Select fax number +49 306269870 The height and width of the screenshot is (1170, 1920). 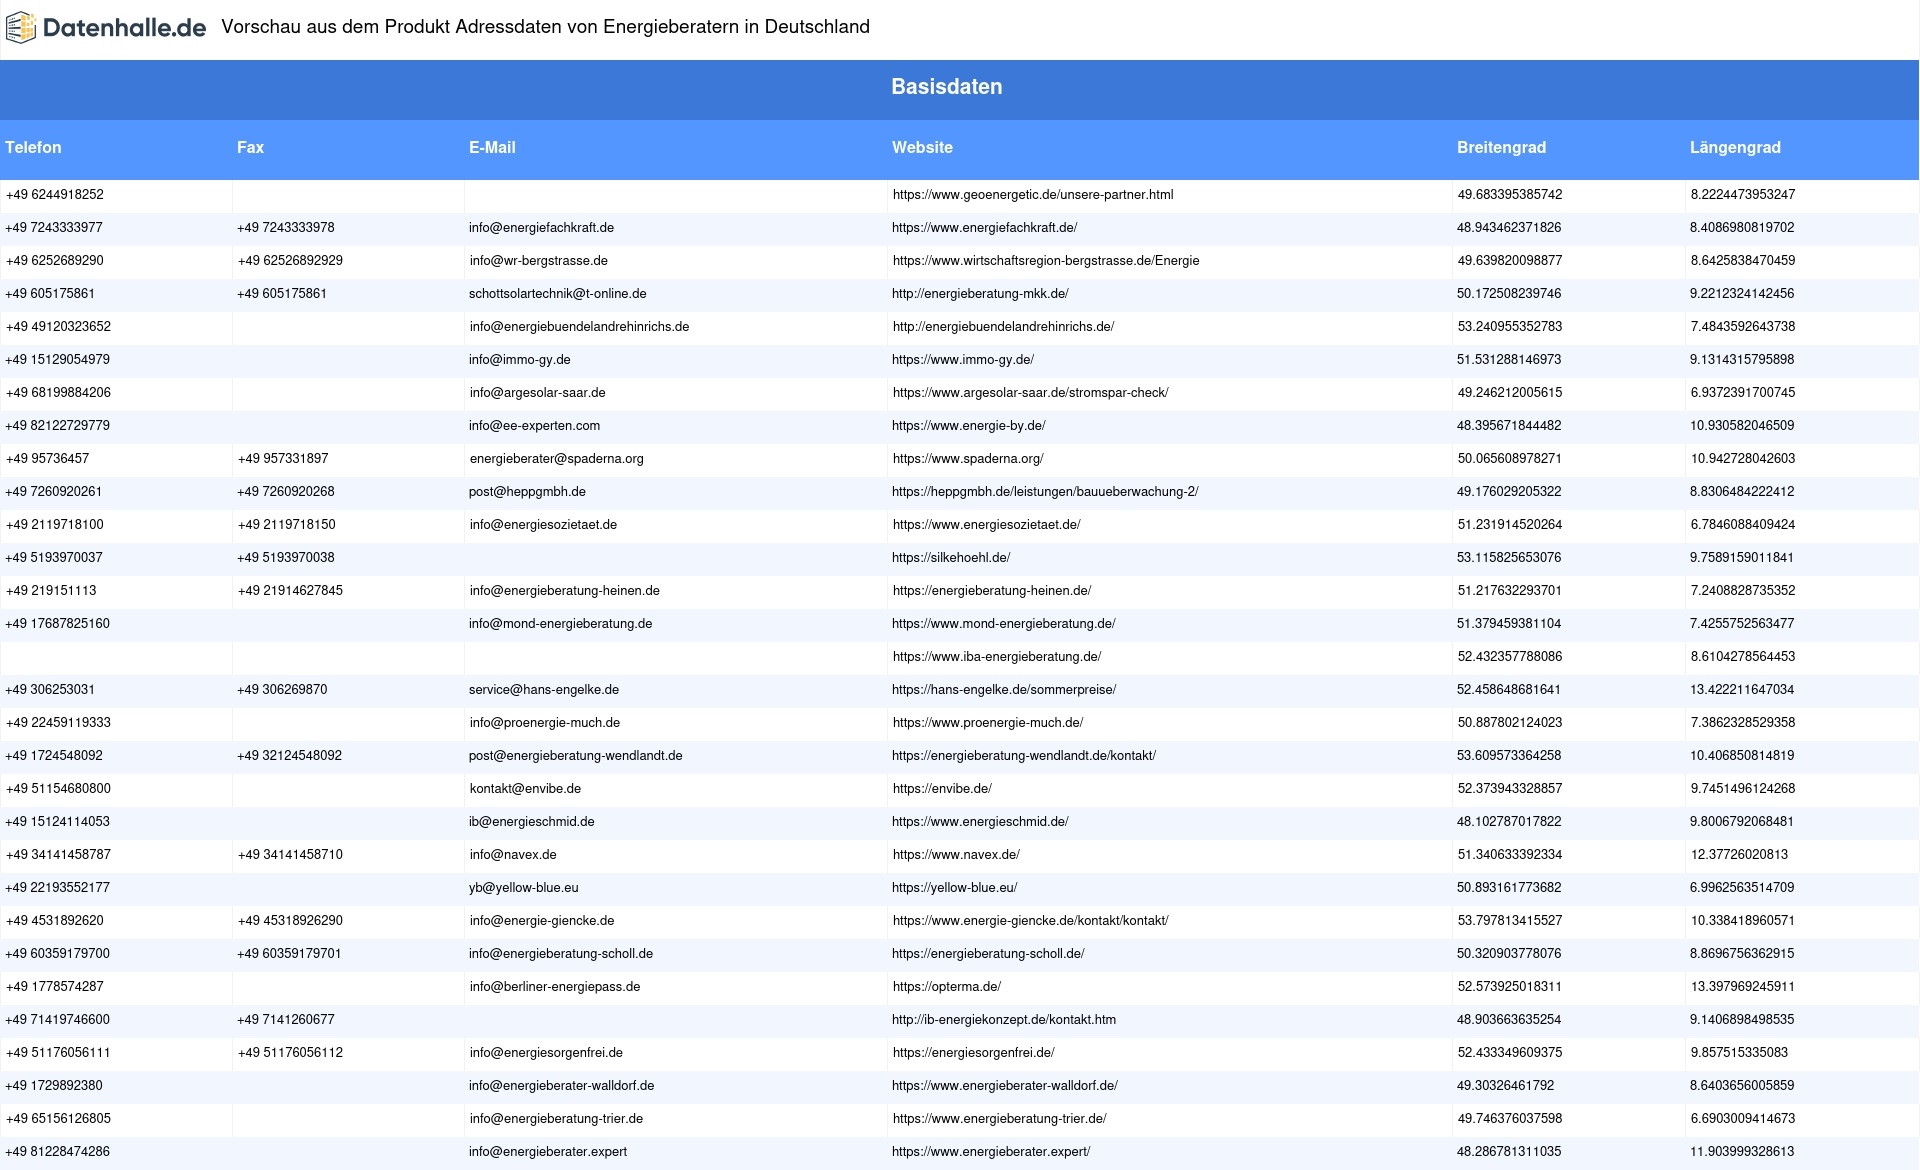(x=282, y=690)
